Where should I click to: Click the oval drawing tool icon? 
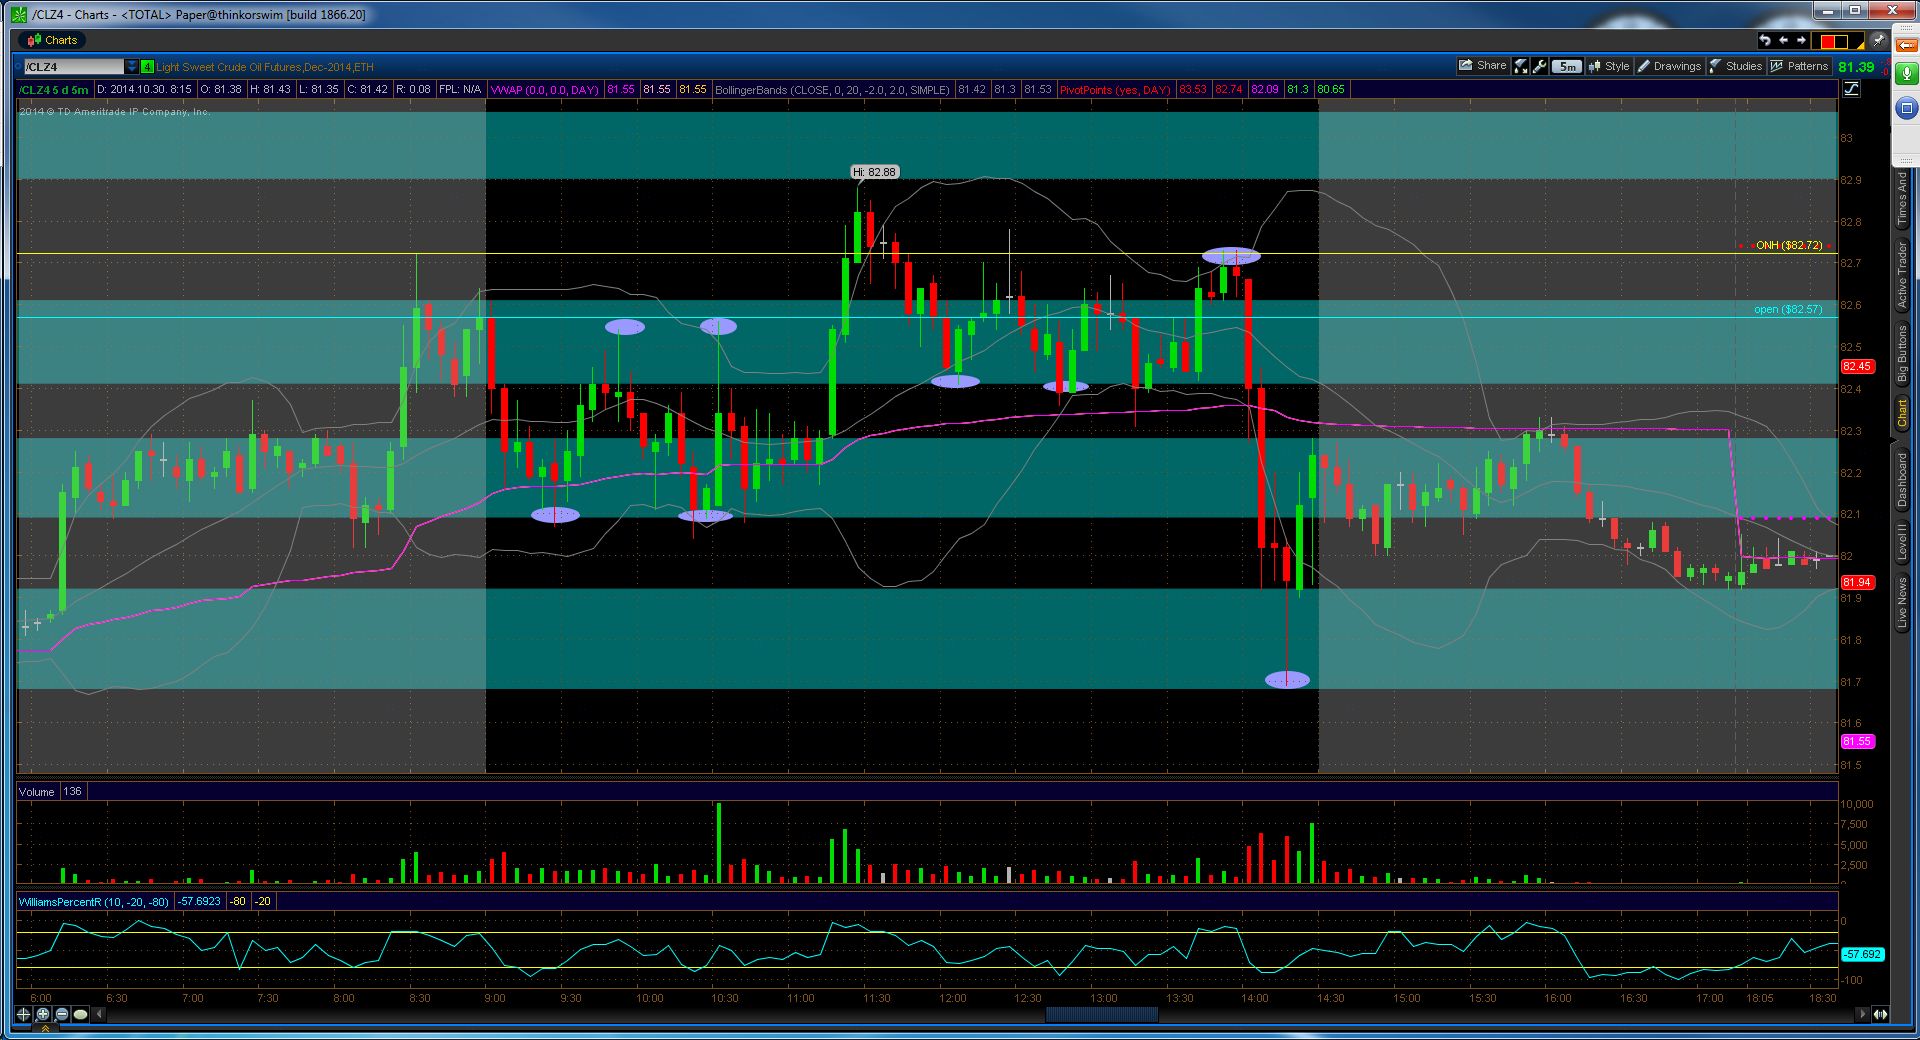pyautogui.click(x=81, y=1014)
